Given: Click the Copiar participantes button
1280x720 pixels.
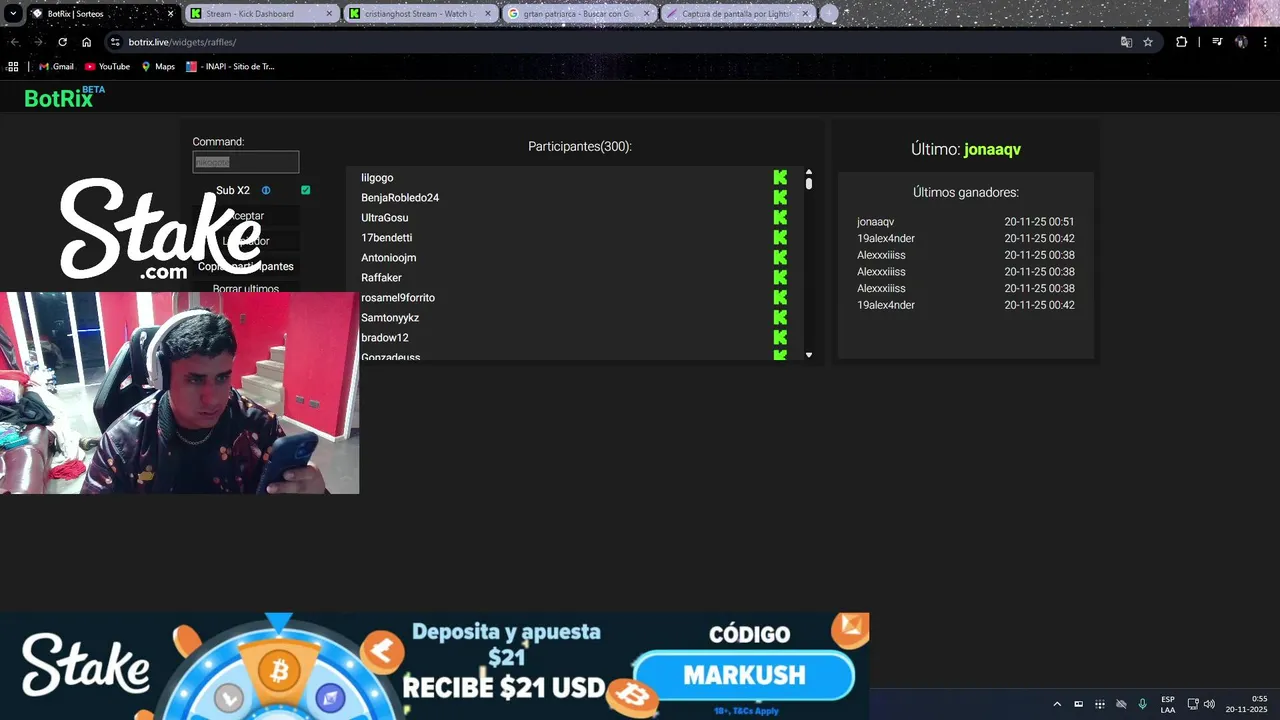Looking at the screenshot, I should 246,266.
